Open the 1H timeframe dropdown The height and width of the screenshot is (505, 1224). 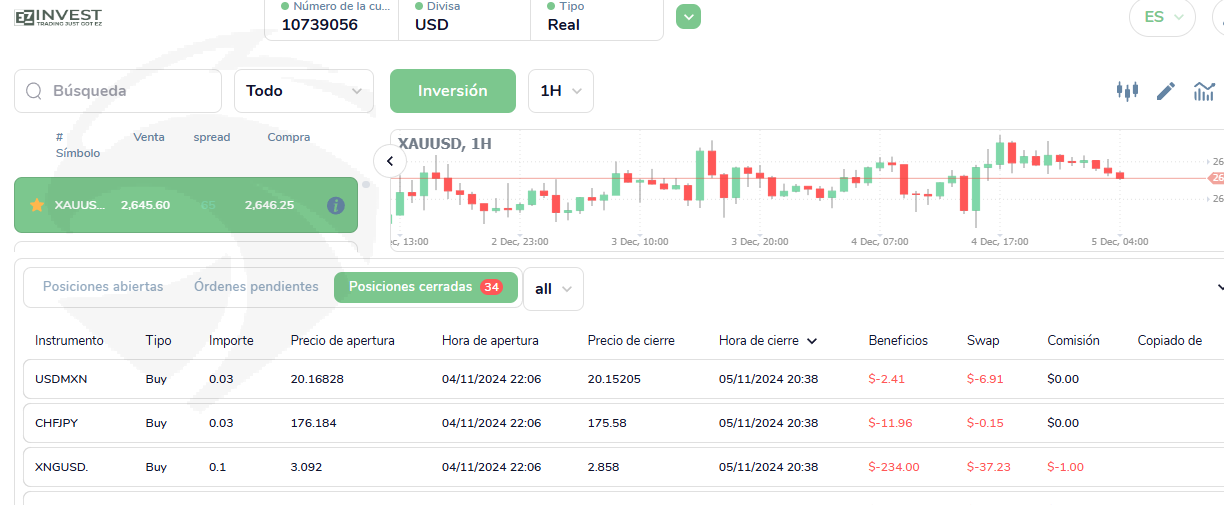tap(560, 91)
